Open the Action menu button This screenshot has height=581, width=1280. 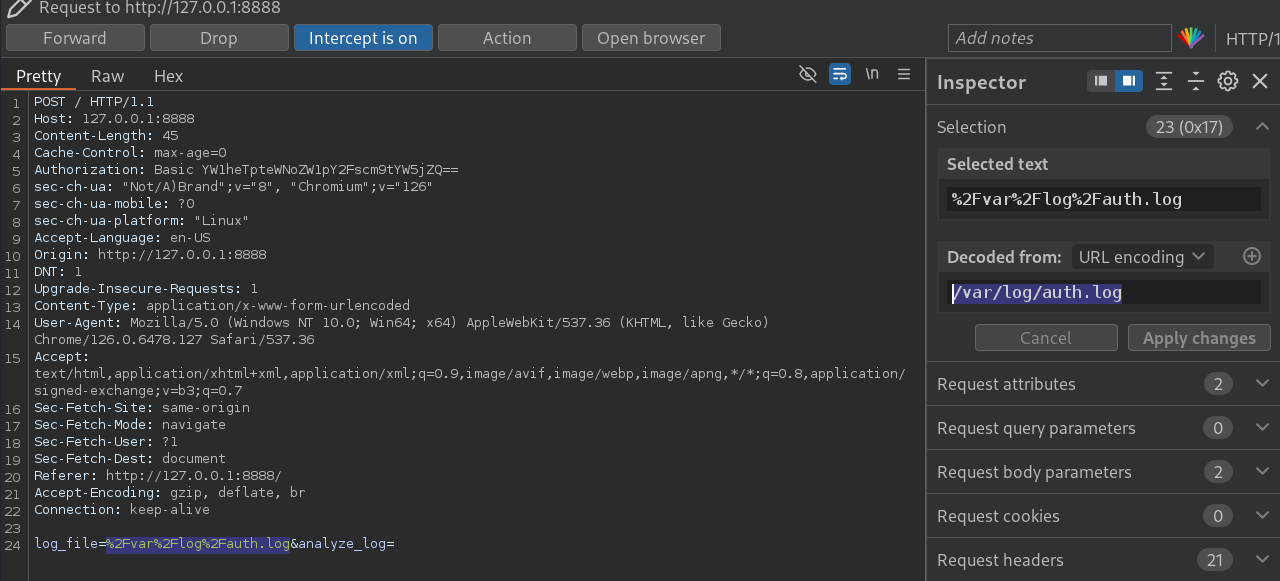coord(507,38)
